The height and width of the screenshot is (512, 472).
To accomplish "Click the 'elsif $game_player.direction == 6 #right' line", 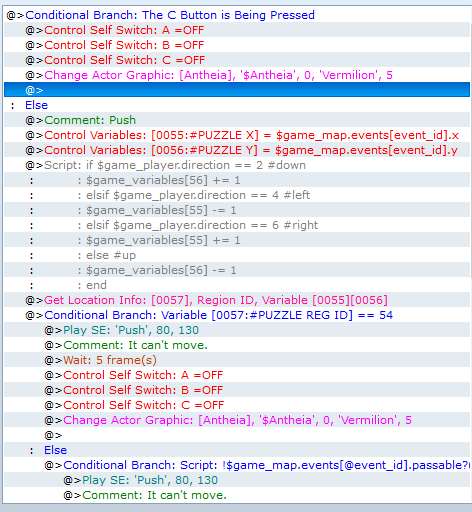I will (237, 225).
